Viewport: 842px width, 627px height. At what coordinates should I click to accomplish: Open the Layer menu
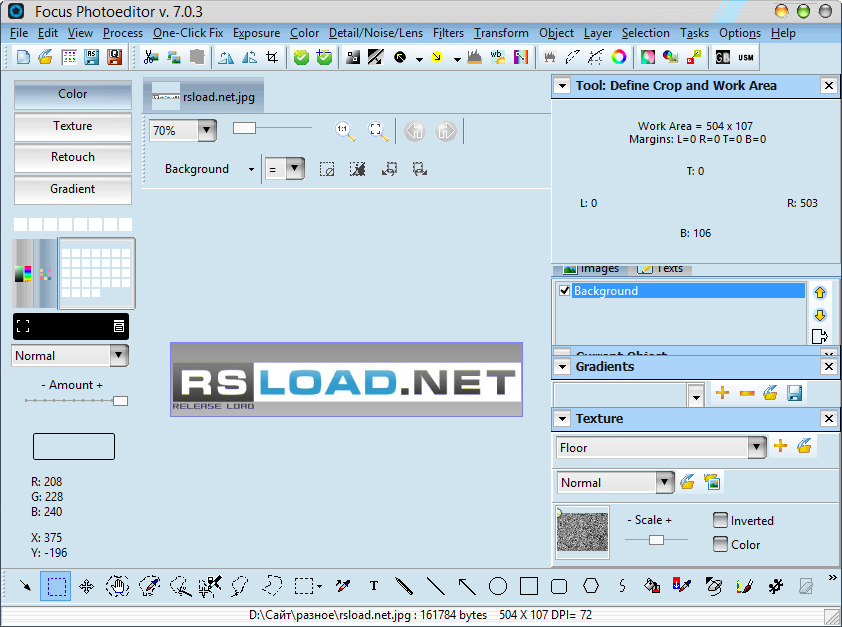(598, 33)
